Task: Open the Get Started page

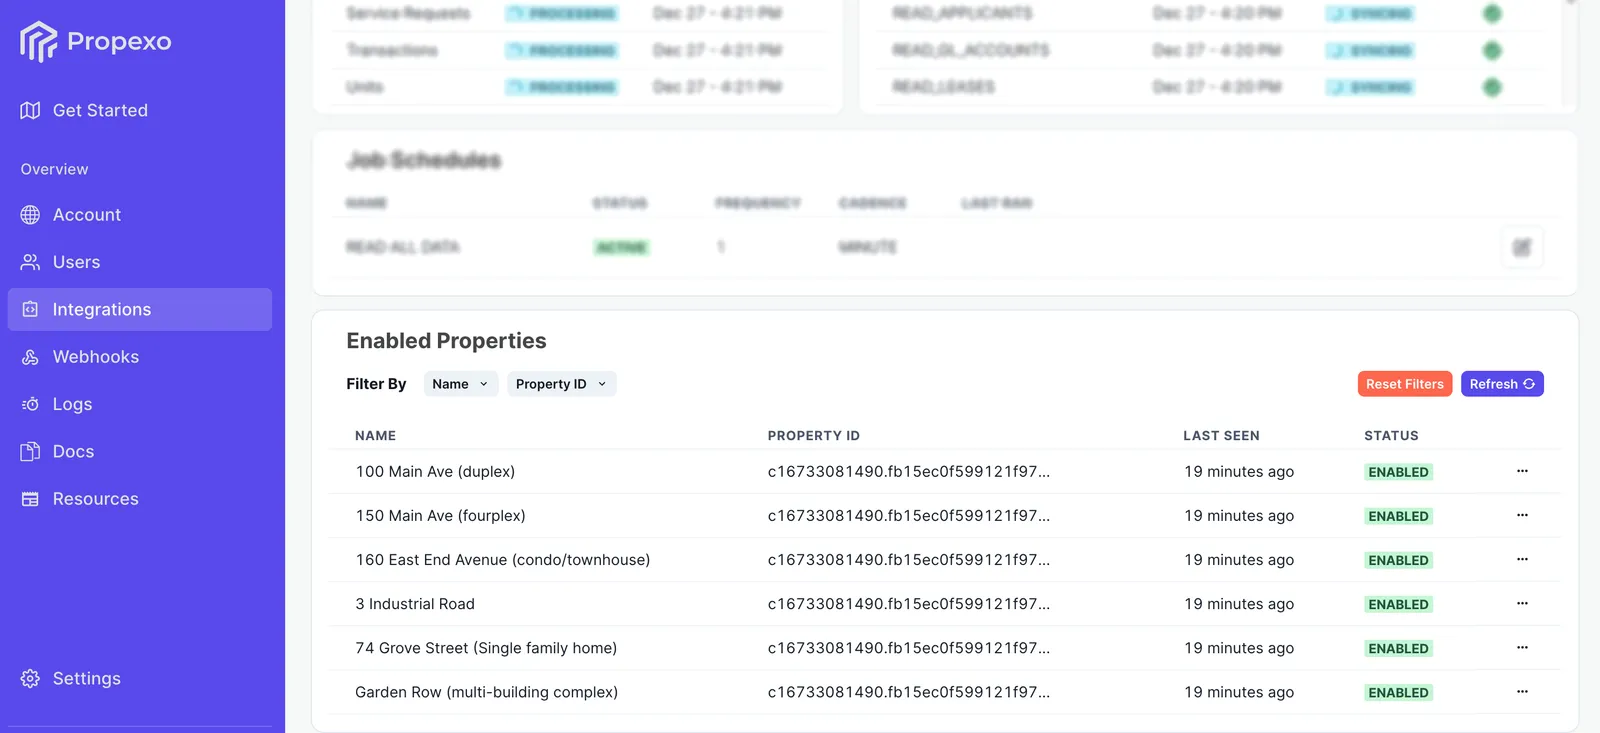Action: [x=100, y=110]
